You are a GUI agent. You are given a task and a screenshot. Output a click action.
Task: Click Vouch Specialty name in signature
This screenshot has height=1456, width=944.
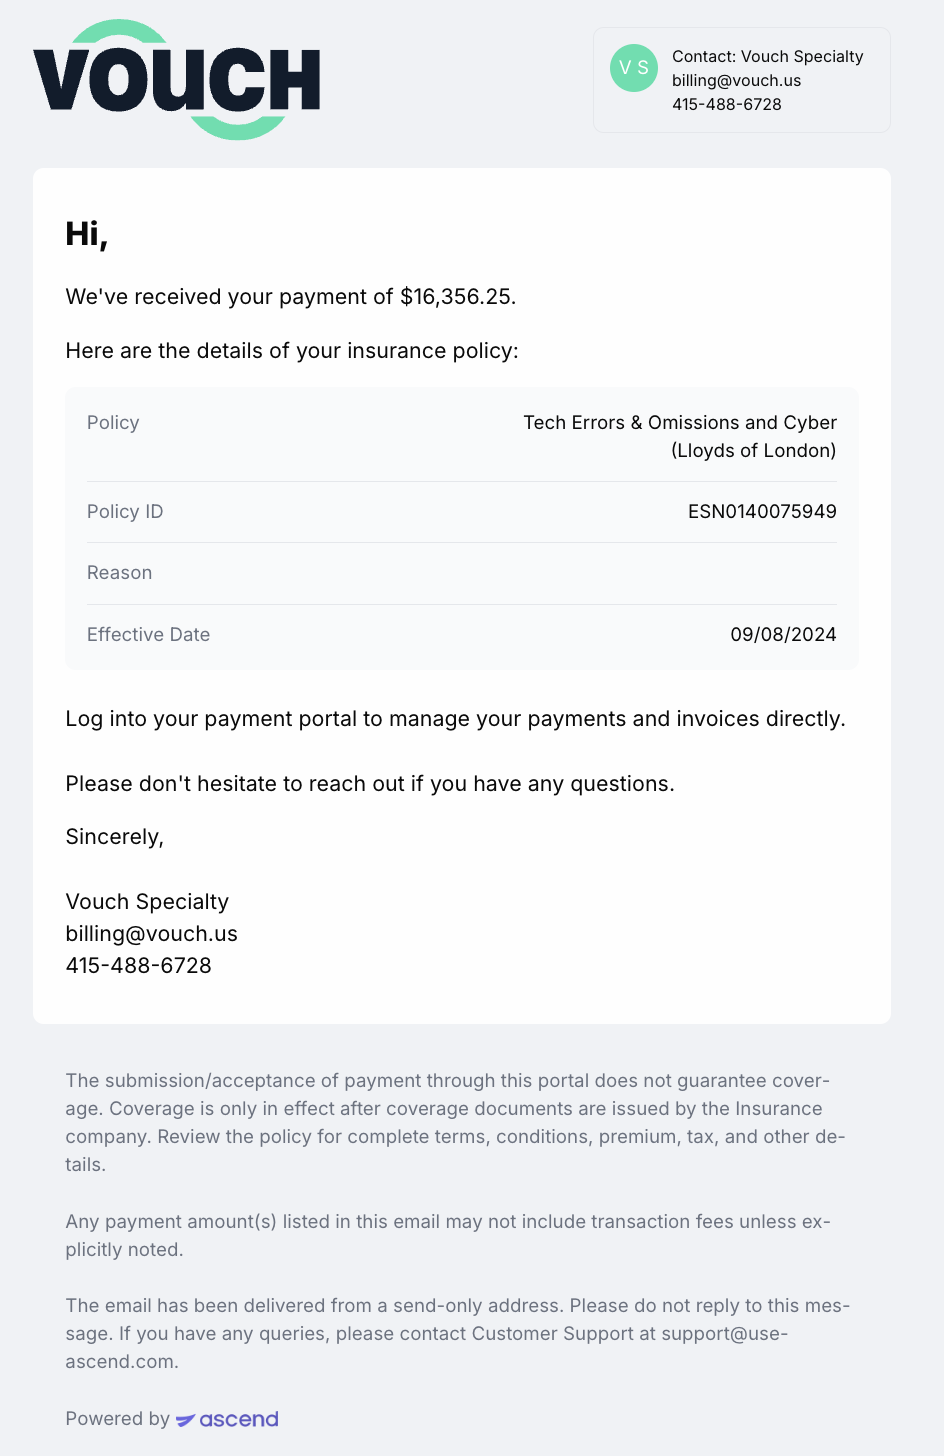point(147,902)
